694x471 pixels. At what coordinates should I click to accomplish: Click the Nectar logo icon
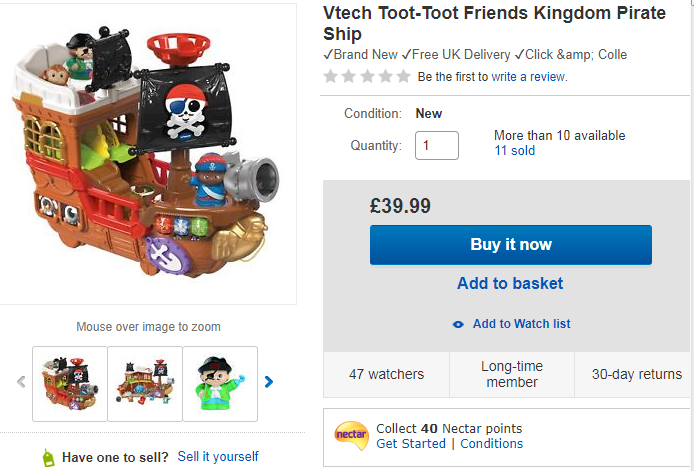pos(352,436)
